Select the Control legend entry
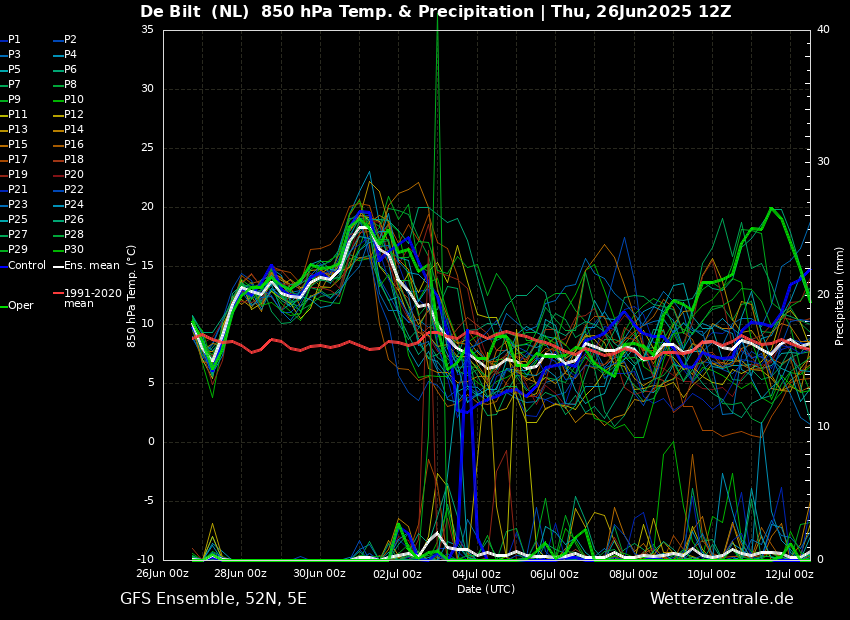Screen dimensions: 850x620 click(x=27, y=266)
